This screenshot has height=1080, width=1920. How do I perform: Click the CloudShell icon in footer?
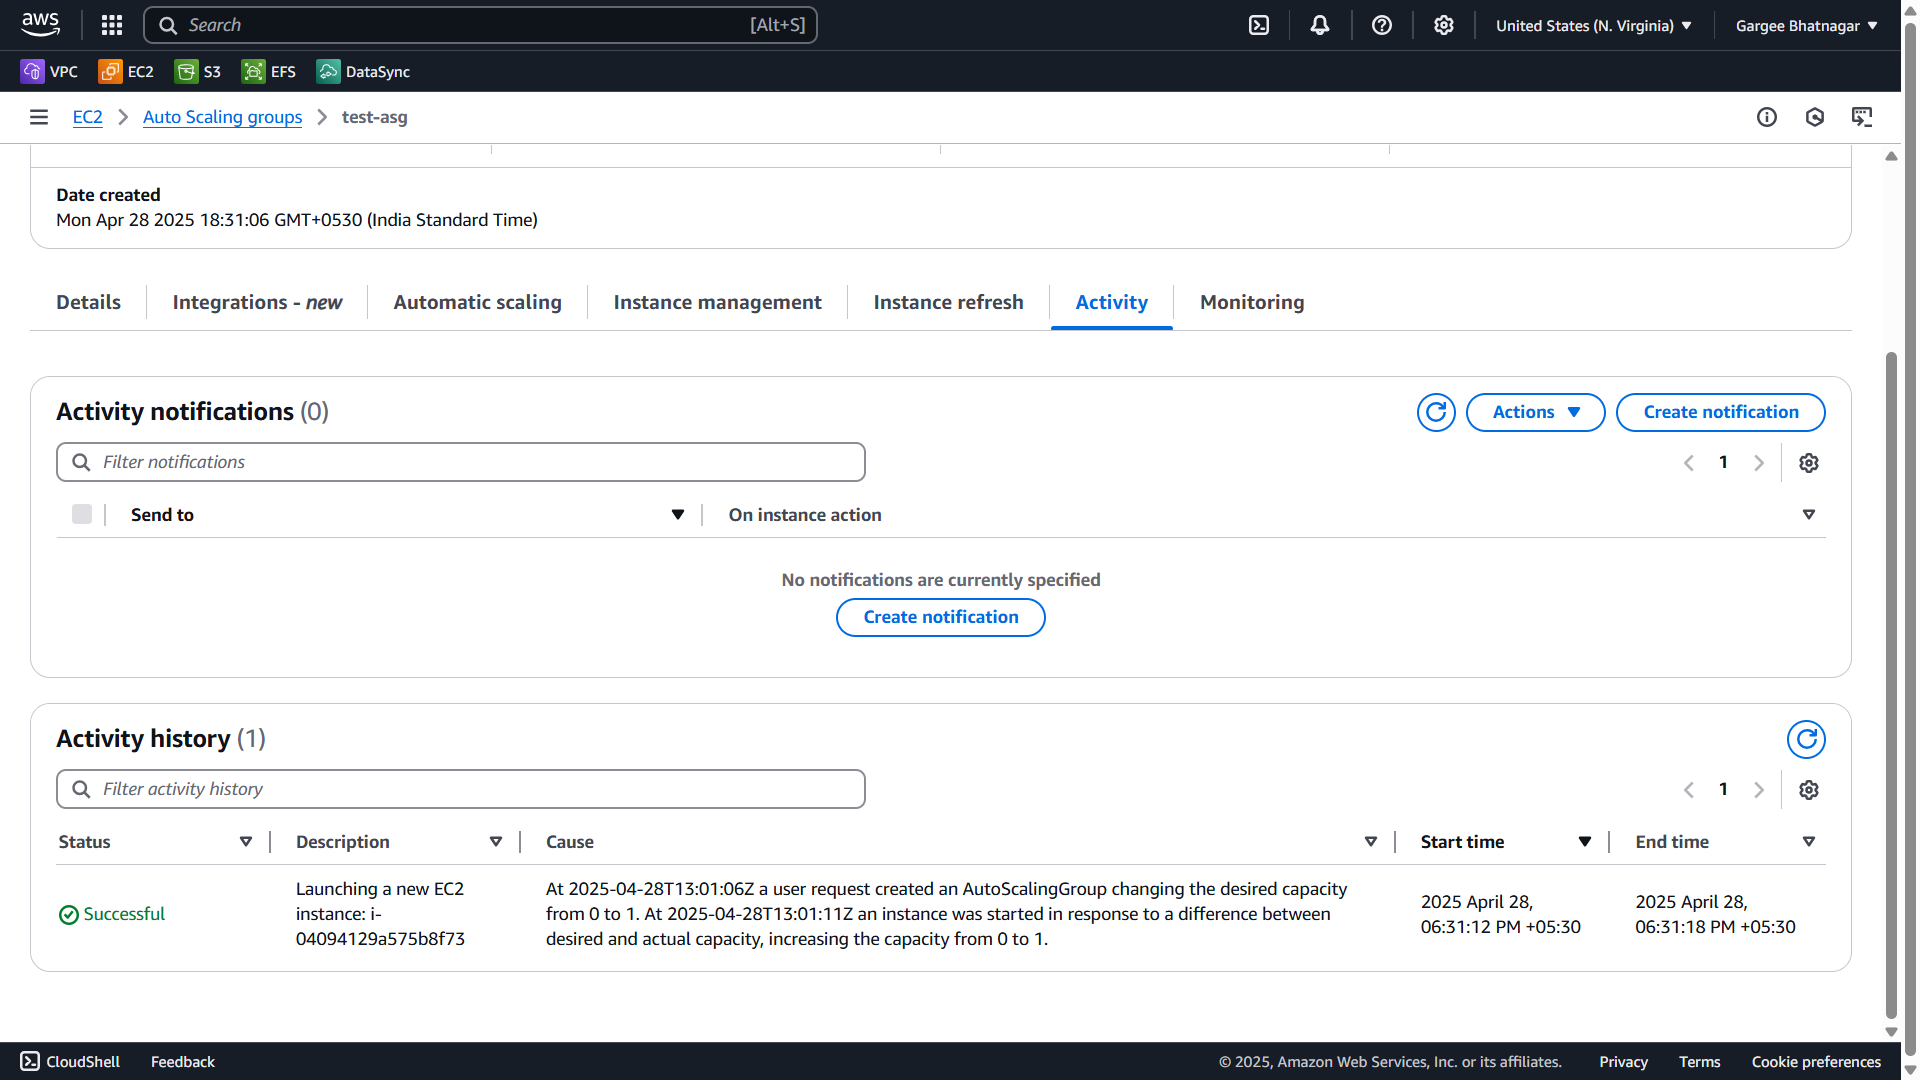pyautogui.click(x=30, y=1061)
